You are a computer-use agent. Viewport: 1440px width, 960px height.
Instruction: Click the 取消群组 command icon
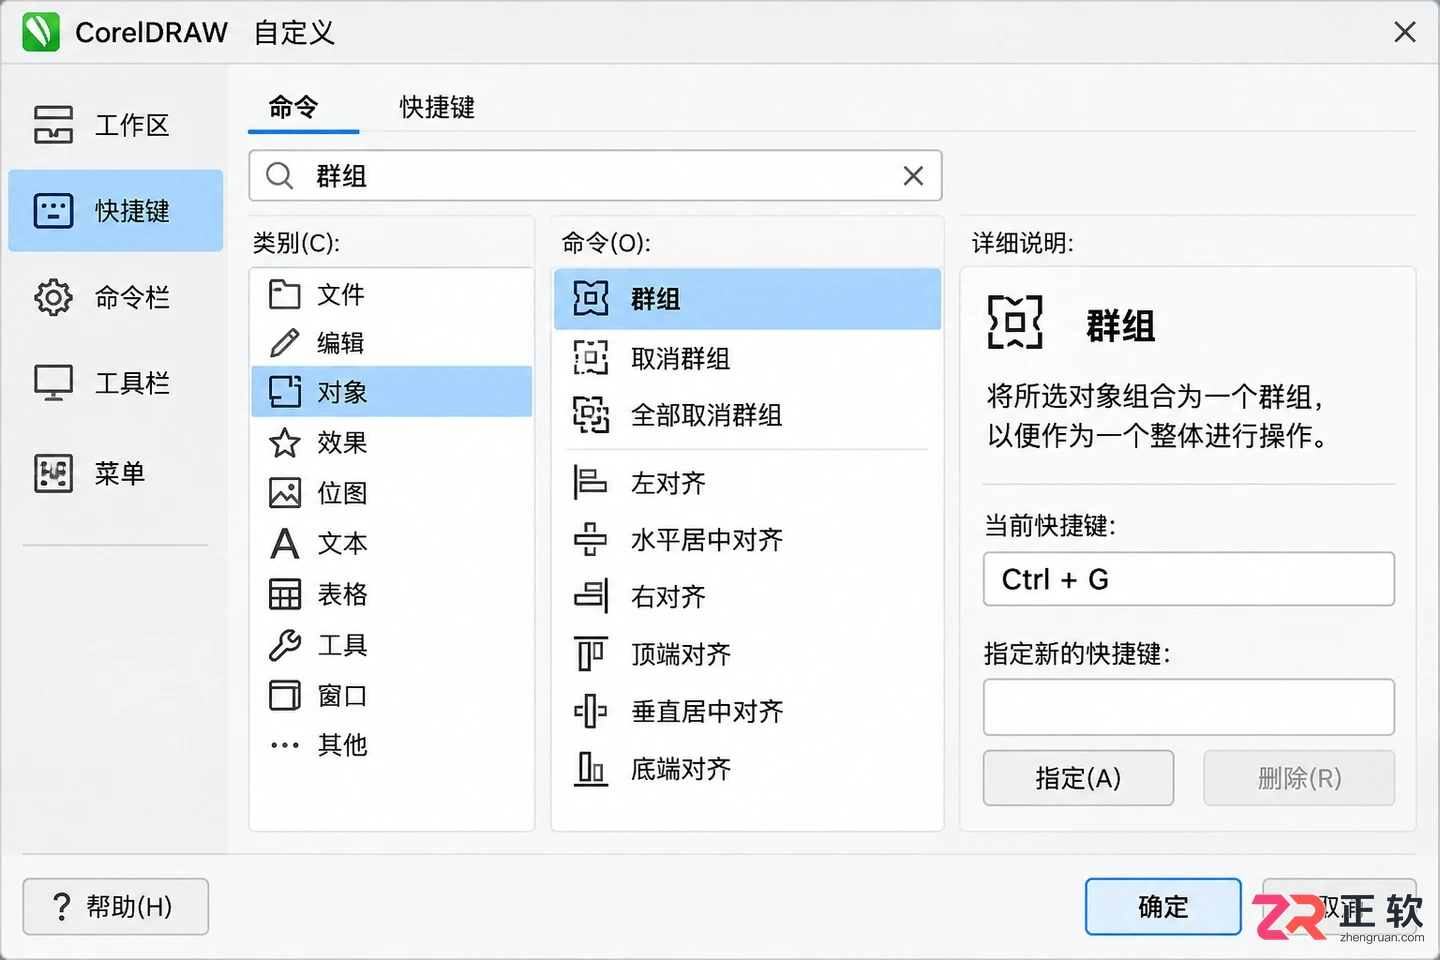click(x=591, y=357)
